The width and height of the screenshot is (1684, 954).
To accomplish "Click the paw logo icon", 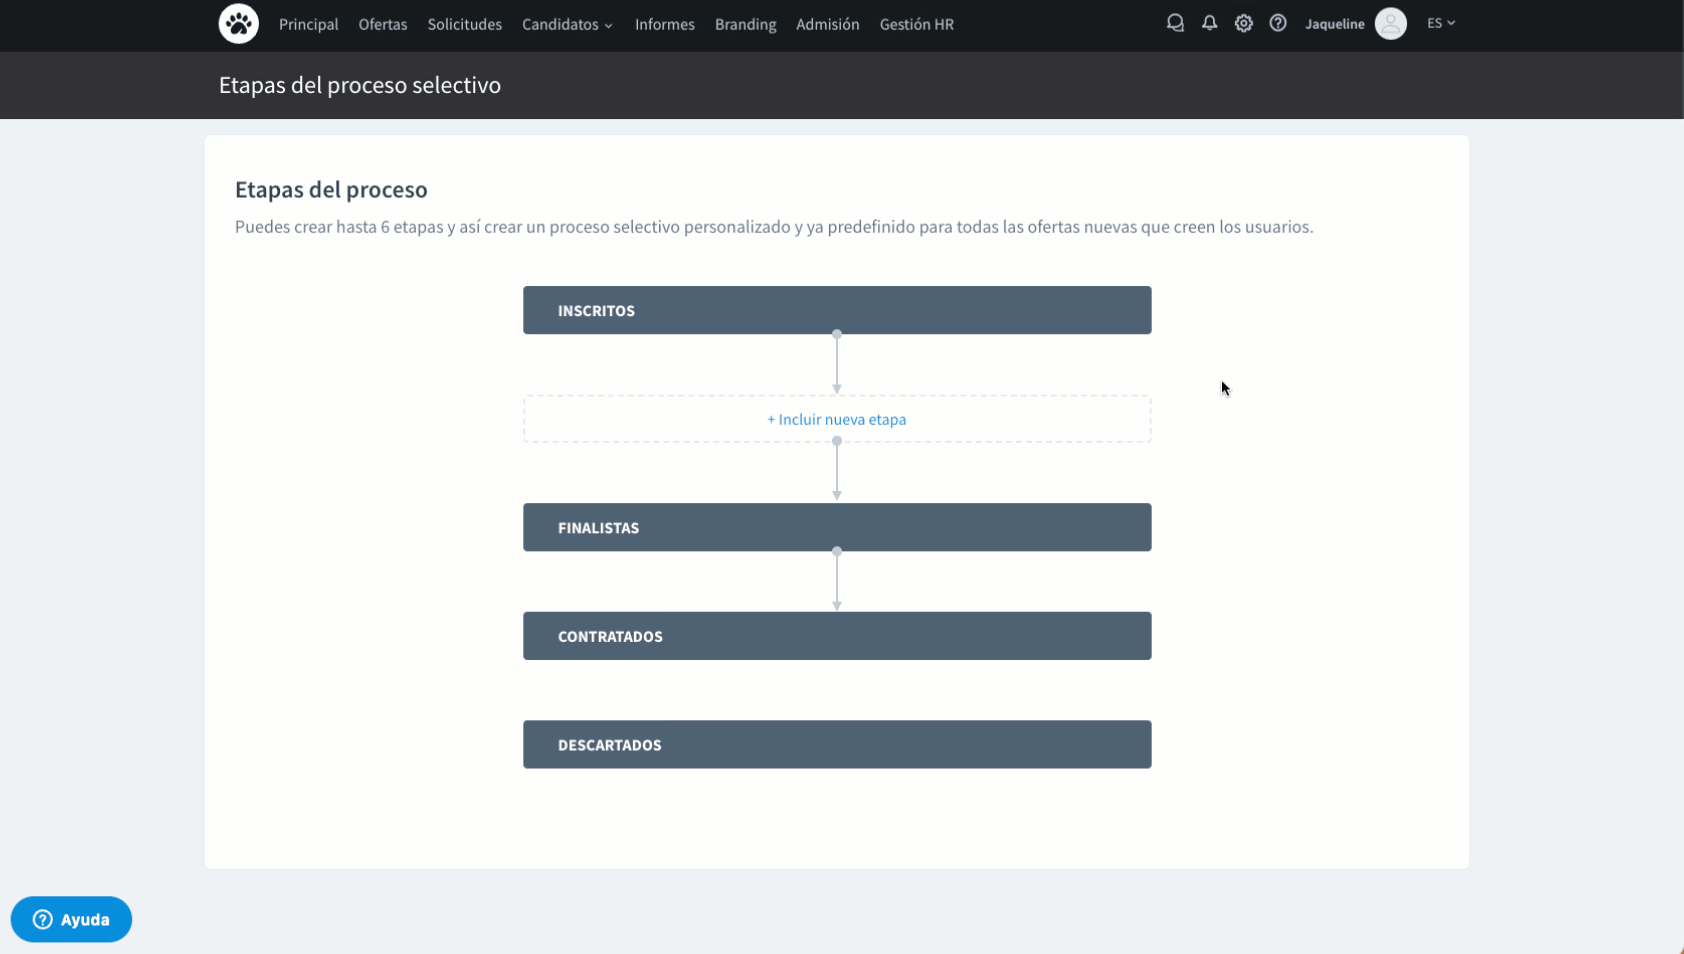I will pyautogui.click(x=238, y=24).
